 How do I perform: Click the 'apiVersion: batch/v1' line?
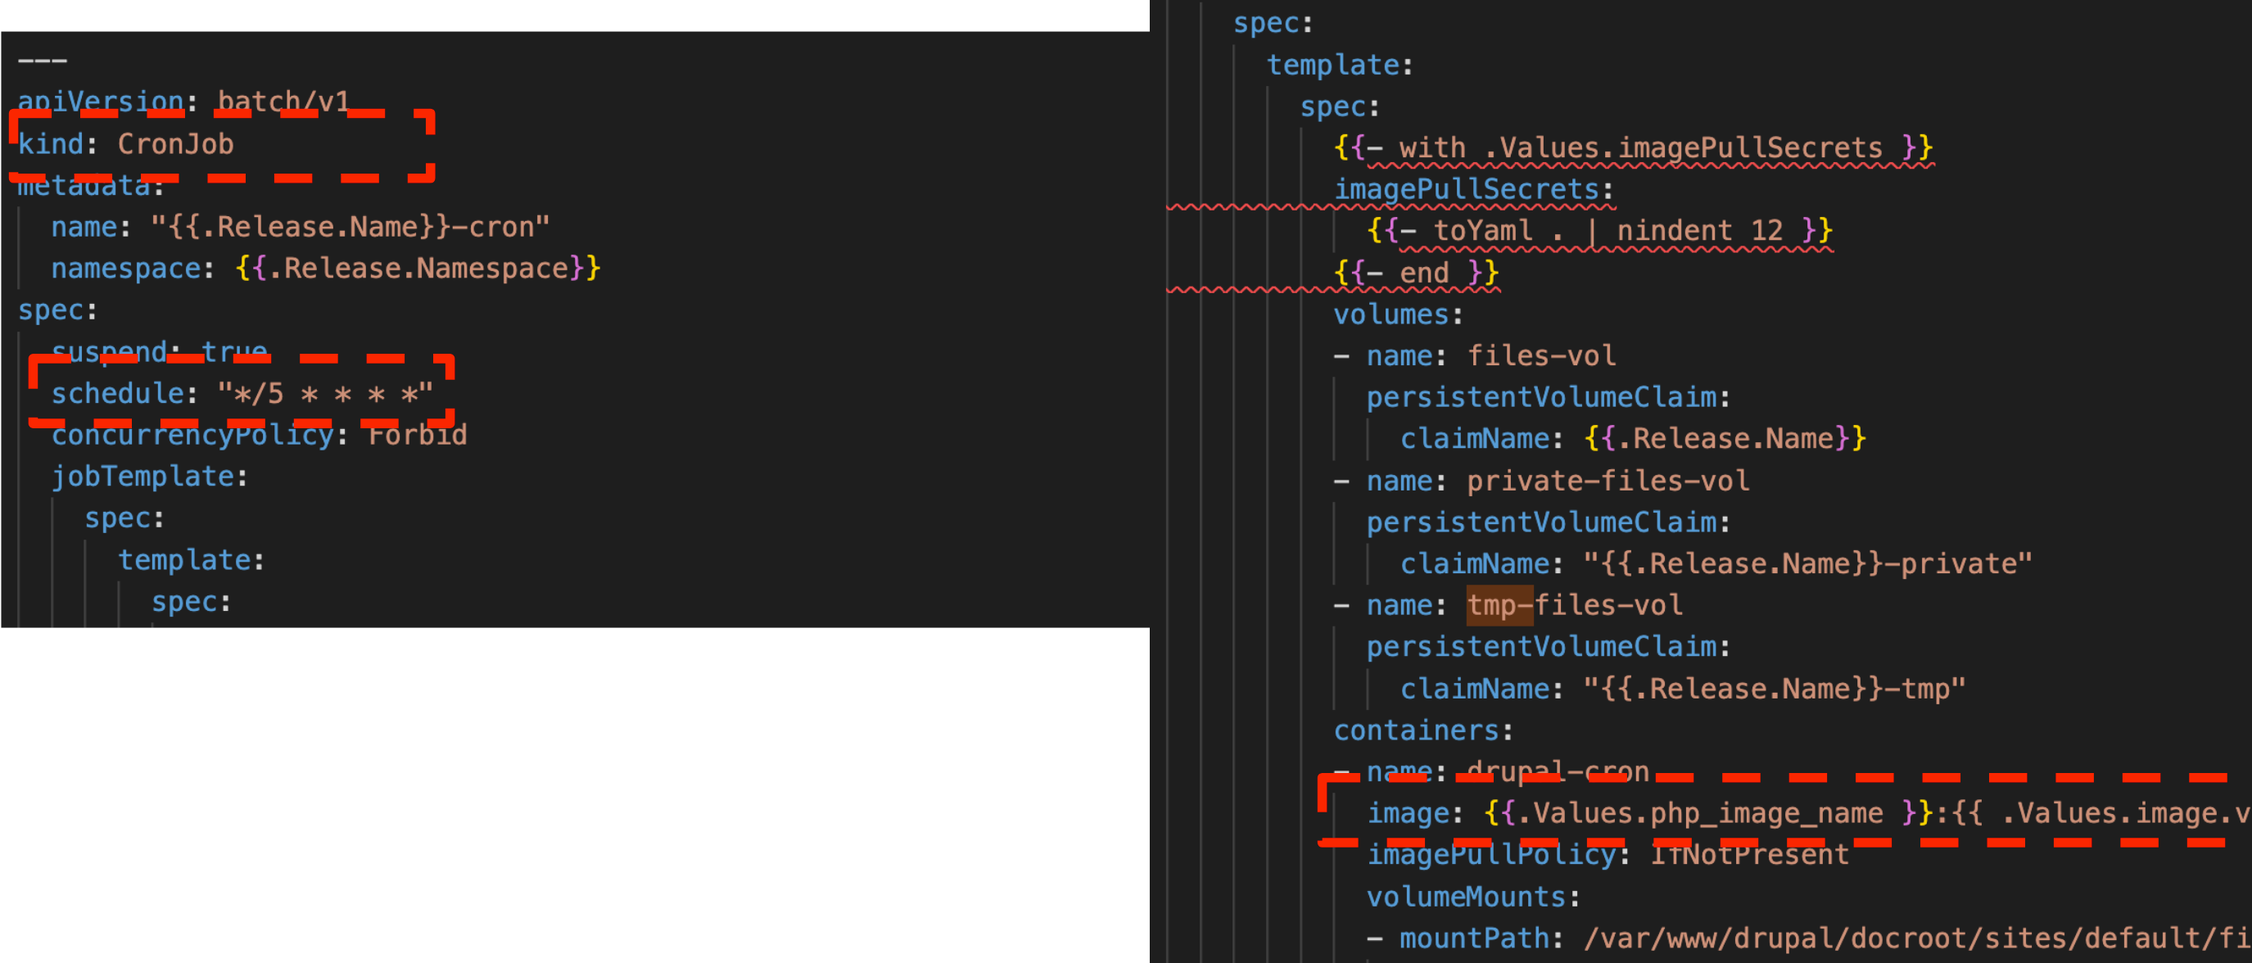(x=184, y=102)
